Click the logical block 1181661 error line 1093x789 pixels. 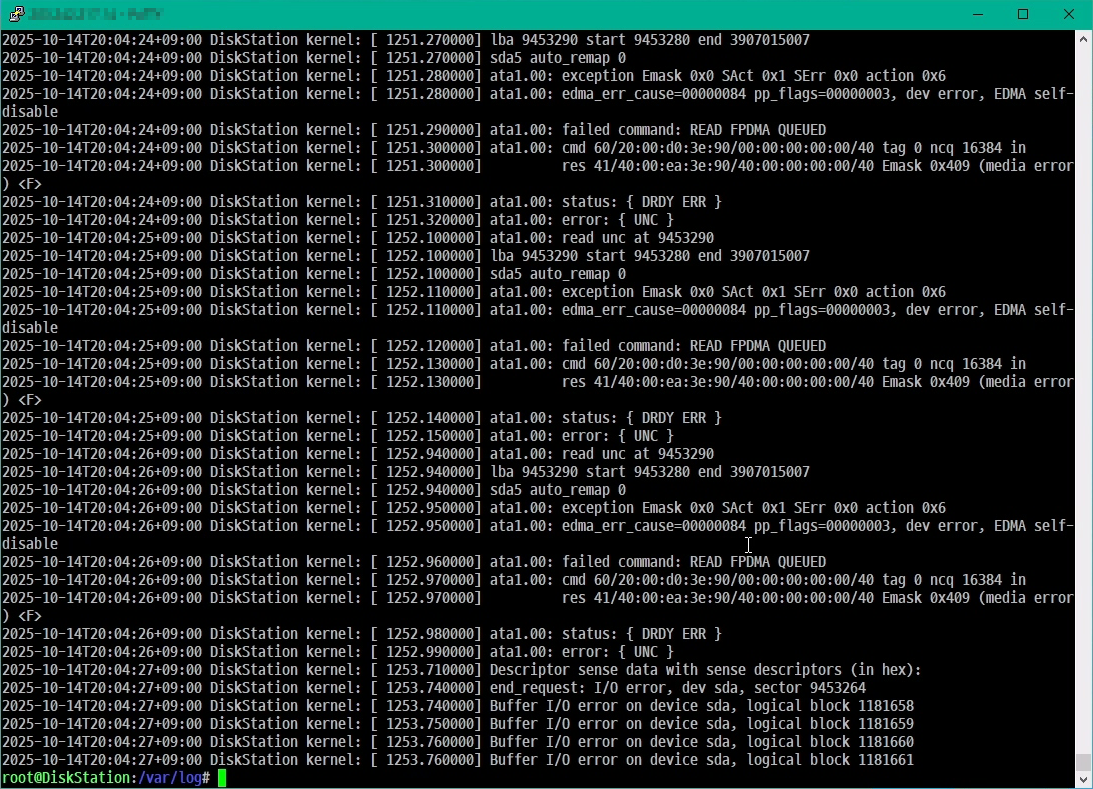coord(701,760)
